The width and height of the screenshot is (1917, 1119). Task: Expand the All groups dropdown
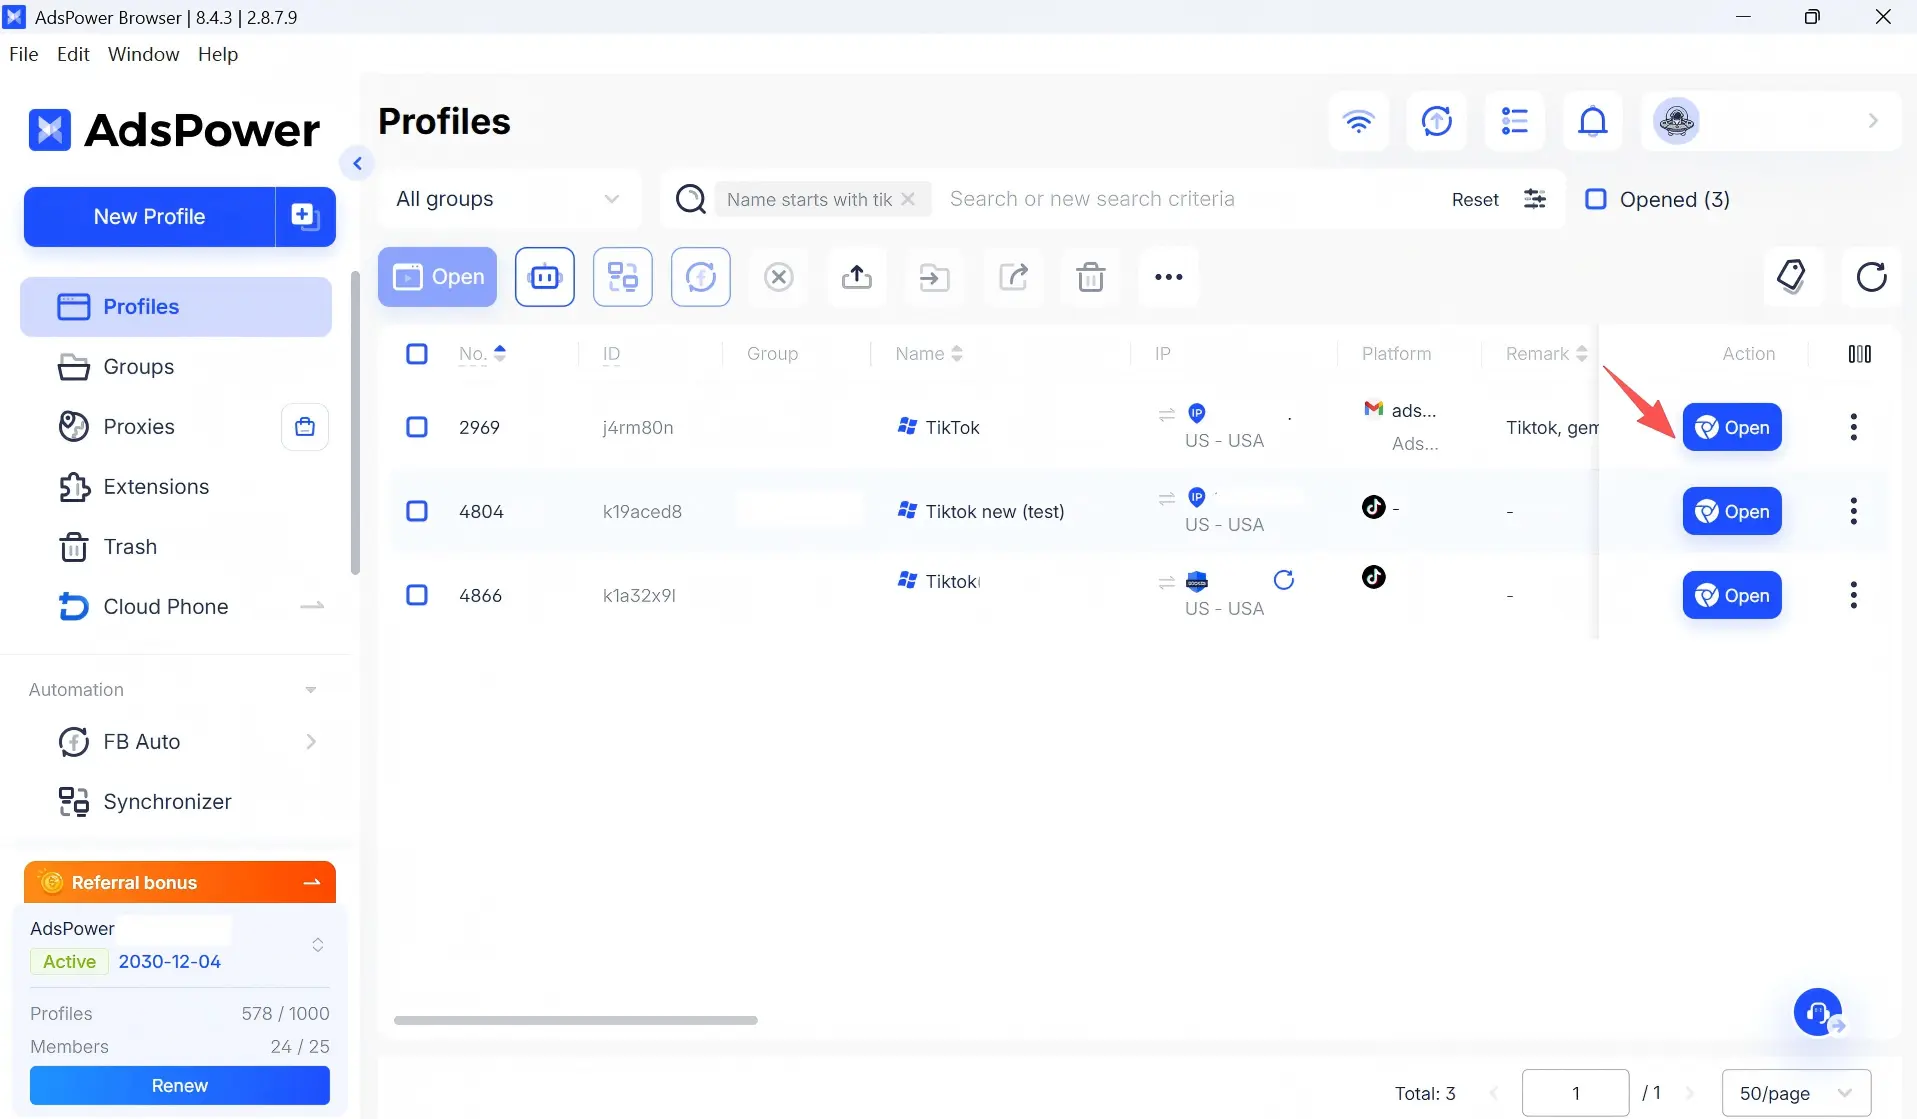click(x=509, y=199)
